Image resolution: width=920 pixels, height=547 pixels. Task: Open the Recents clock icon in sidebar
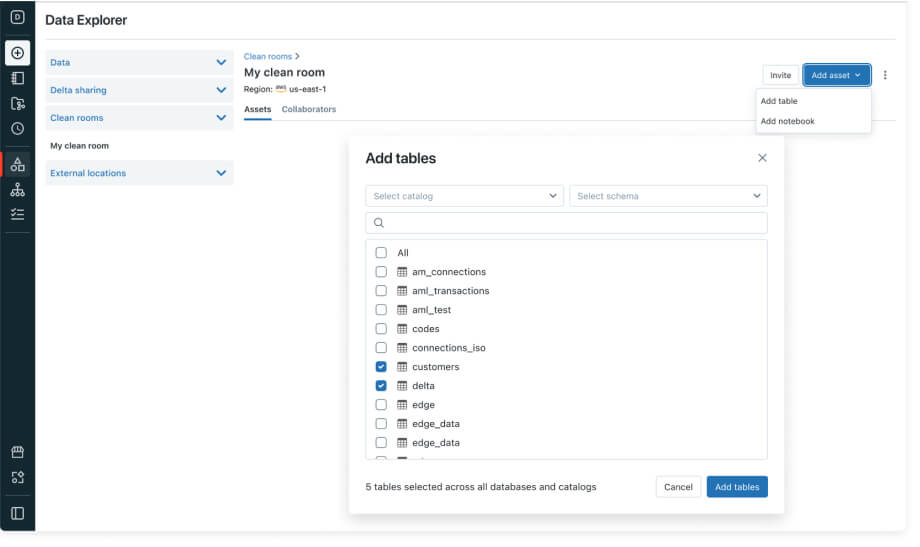[17, 128]
